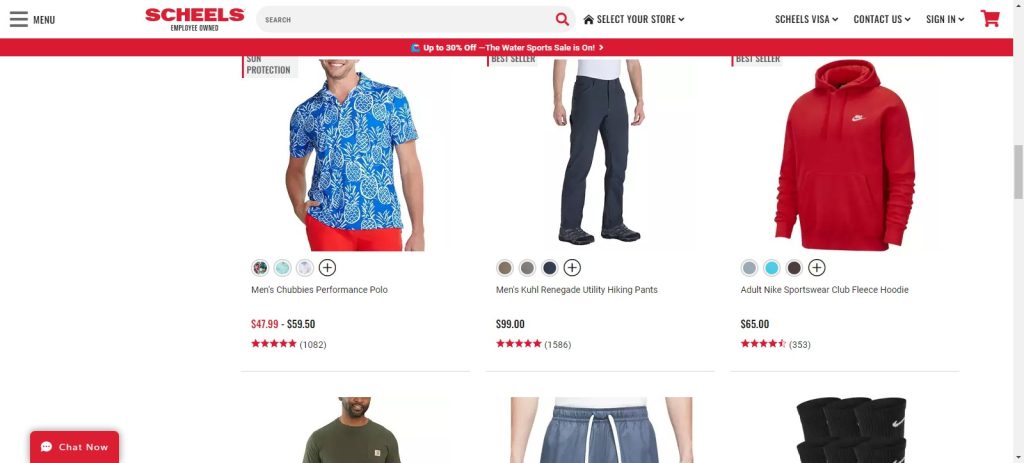Click into the search input field
The image size is (1024, 463).
(405, 20)
